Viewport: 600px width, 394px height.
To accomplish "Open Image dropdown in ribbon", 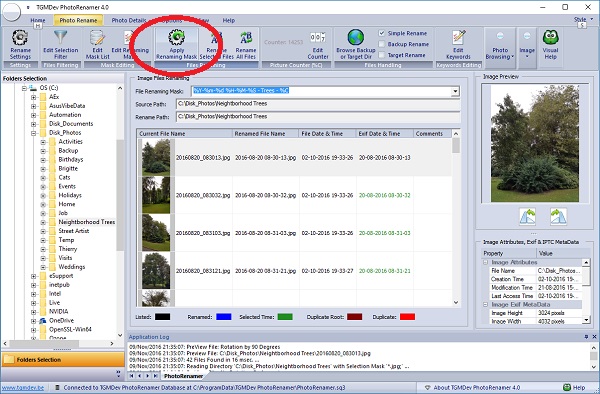I will pyautogui.click(x=527, y=48).
